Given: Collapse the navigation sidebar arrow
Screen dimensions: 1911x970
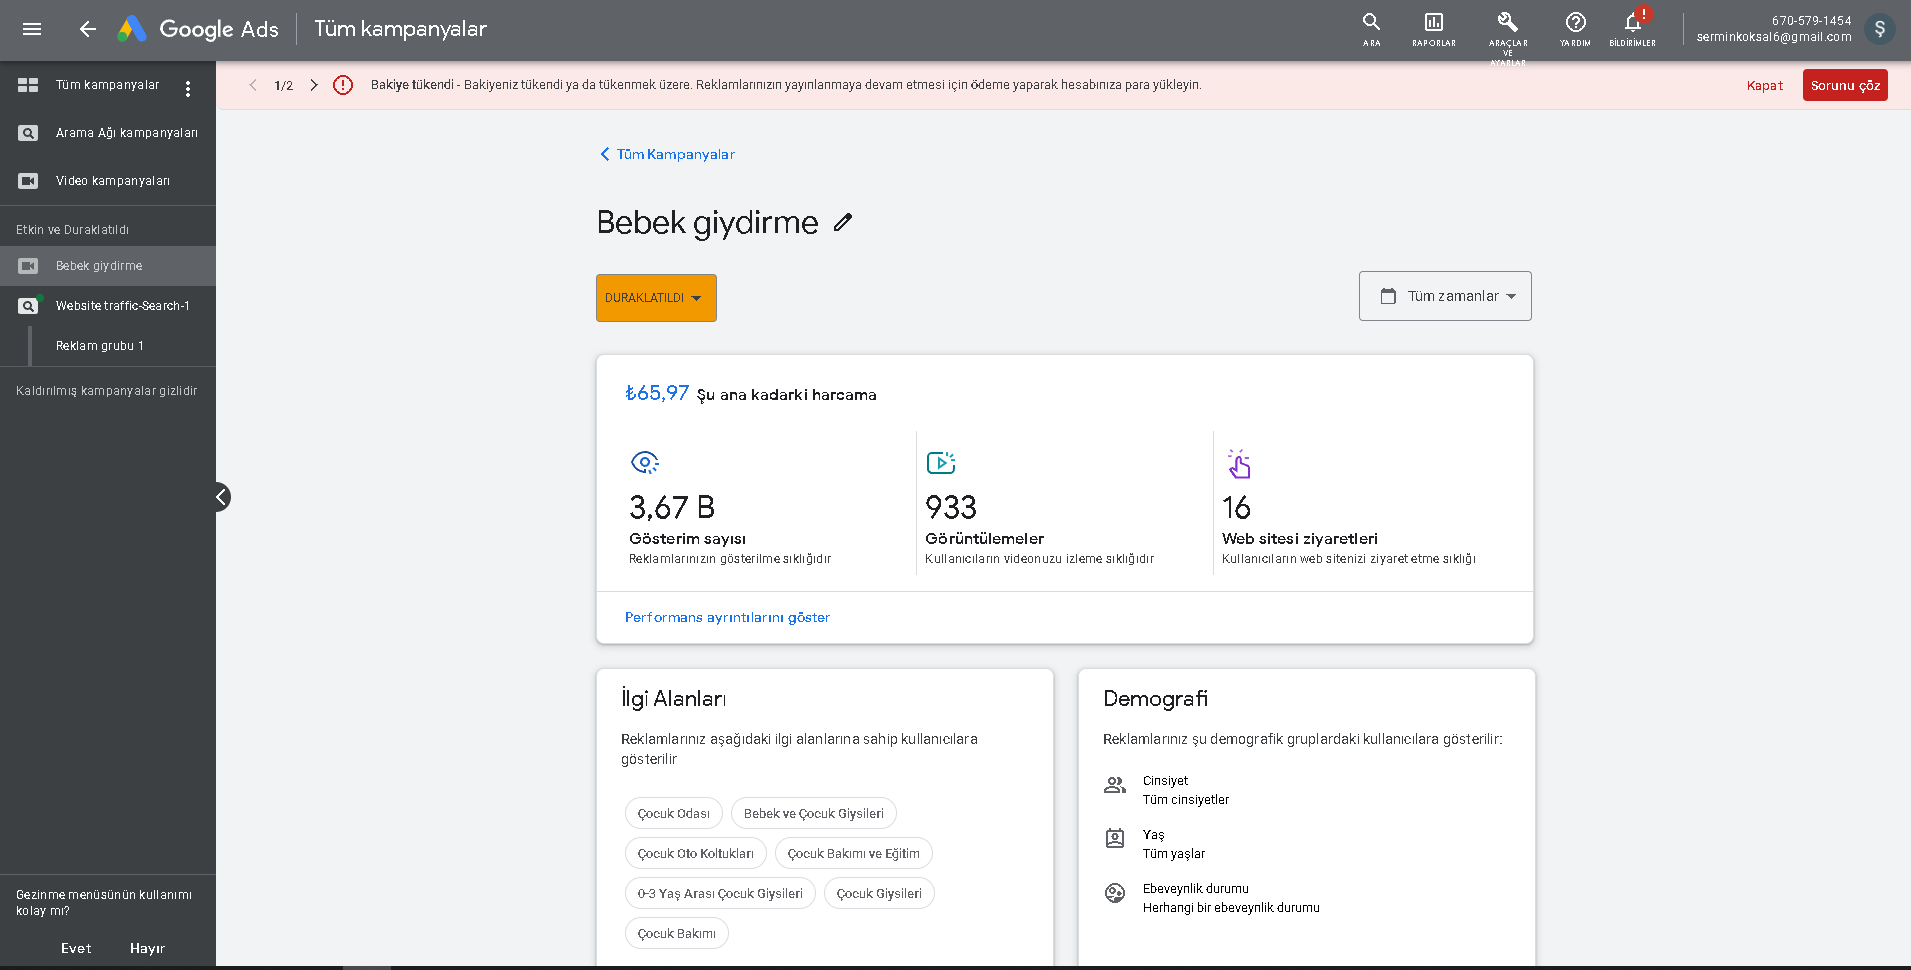Looking at the screenshot, I should pyautogui.click(x=222, y=497).
